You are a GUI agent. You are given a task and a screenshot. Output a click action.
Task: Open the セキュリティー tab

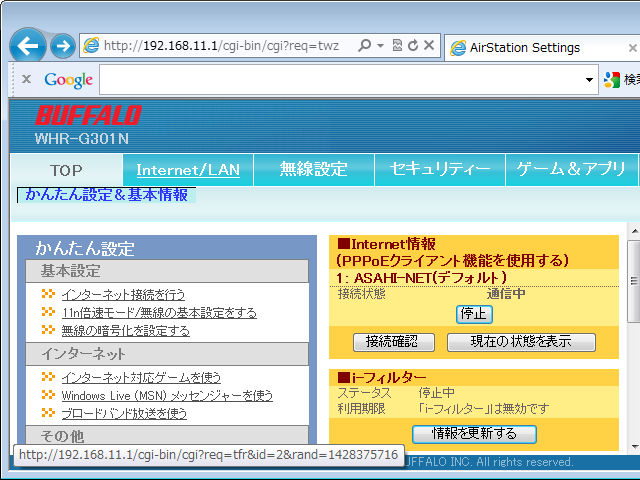click(440, 170)
